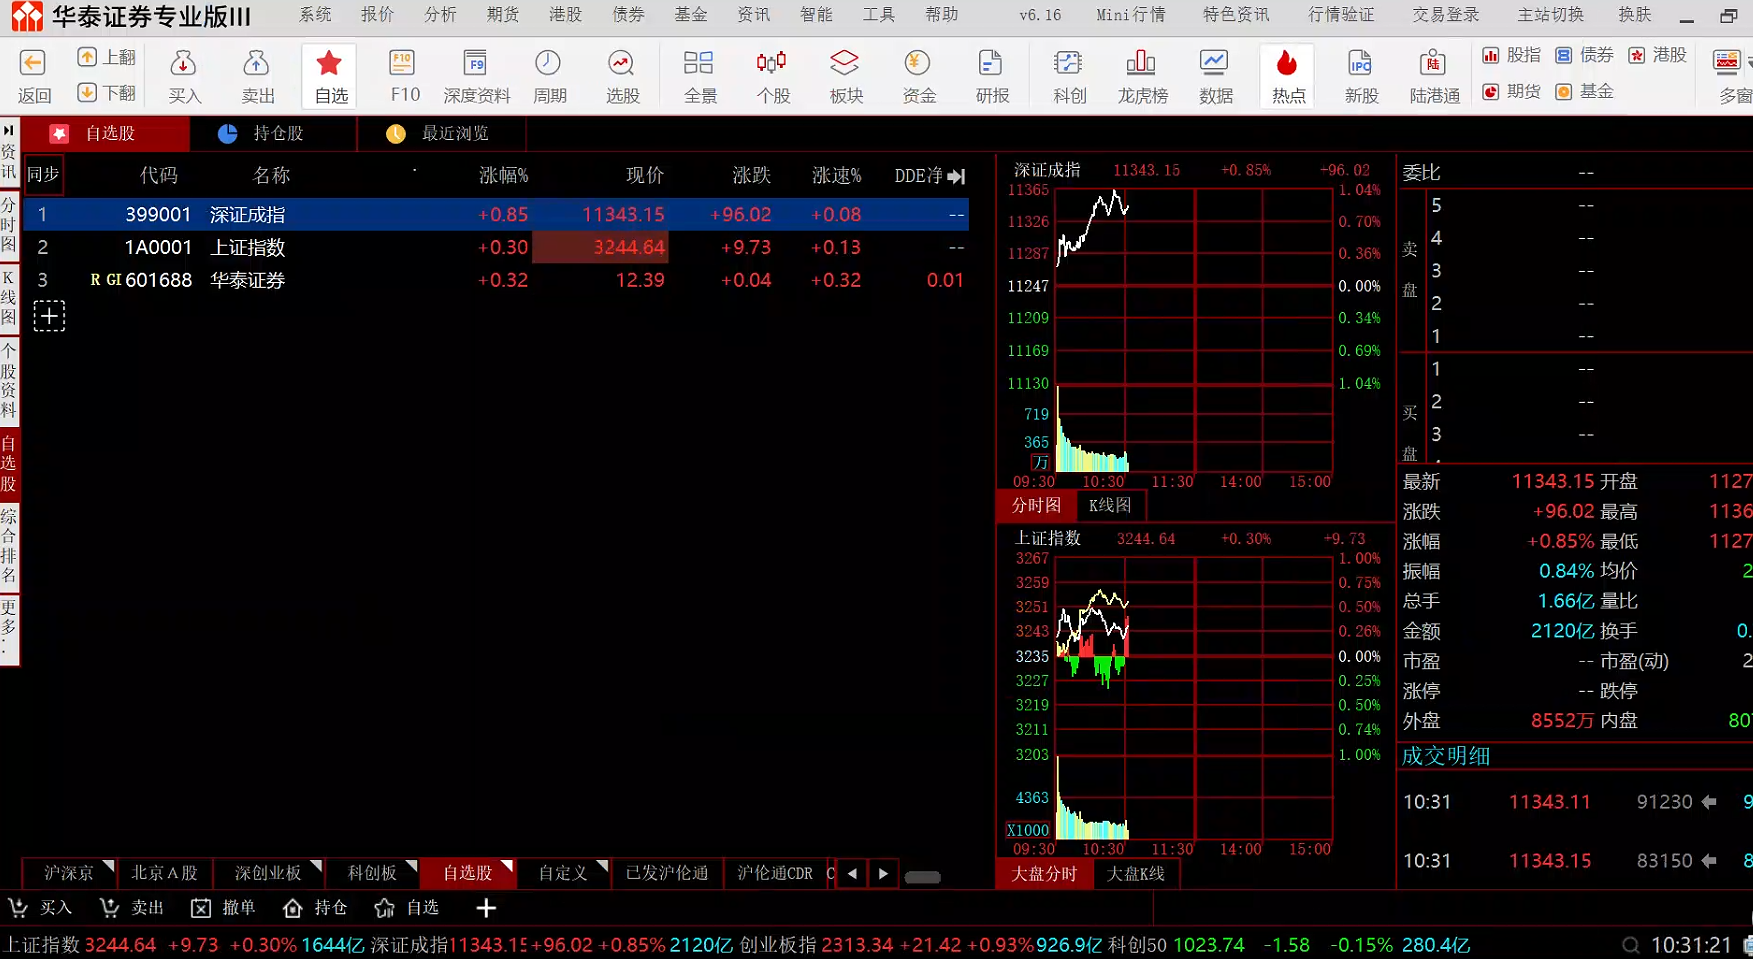Click the 返回 back arrow icon
This screenshot has width=1753, height=959.
click(x=33, y=76)
